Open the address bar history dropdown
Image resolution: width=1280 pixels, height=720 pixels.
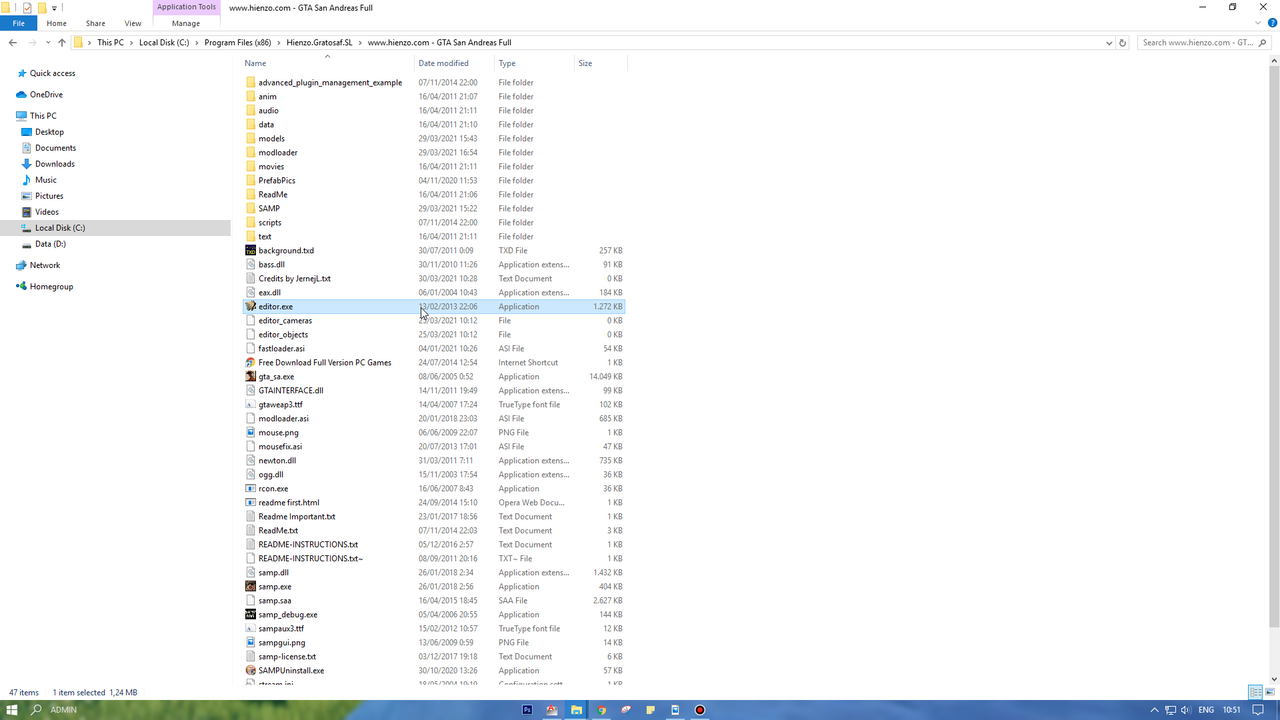point(1109,43)
